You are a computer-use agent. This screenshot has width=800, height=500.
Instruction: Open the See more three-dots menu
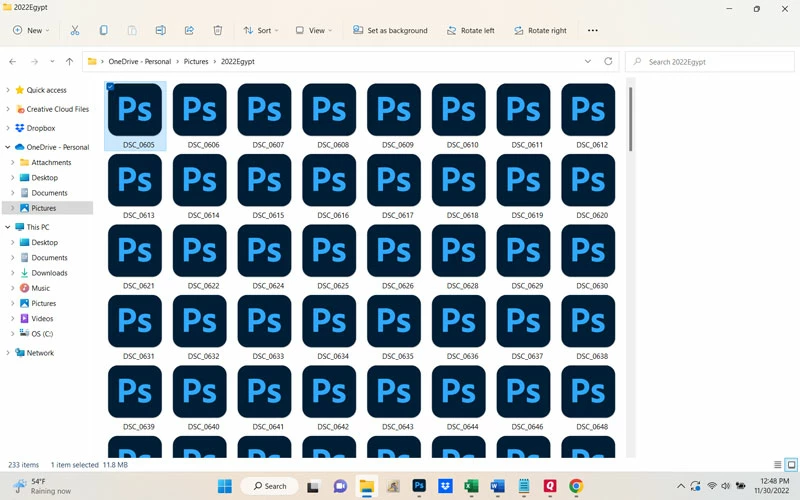click(592, 31)
